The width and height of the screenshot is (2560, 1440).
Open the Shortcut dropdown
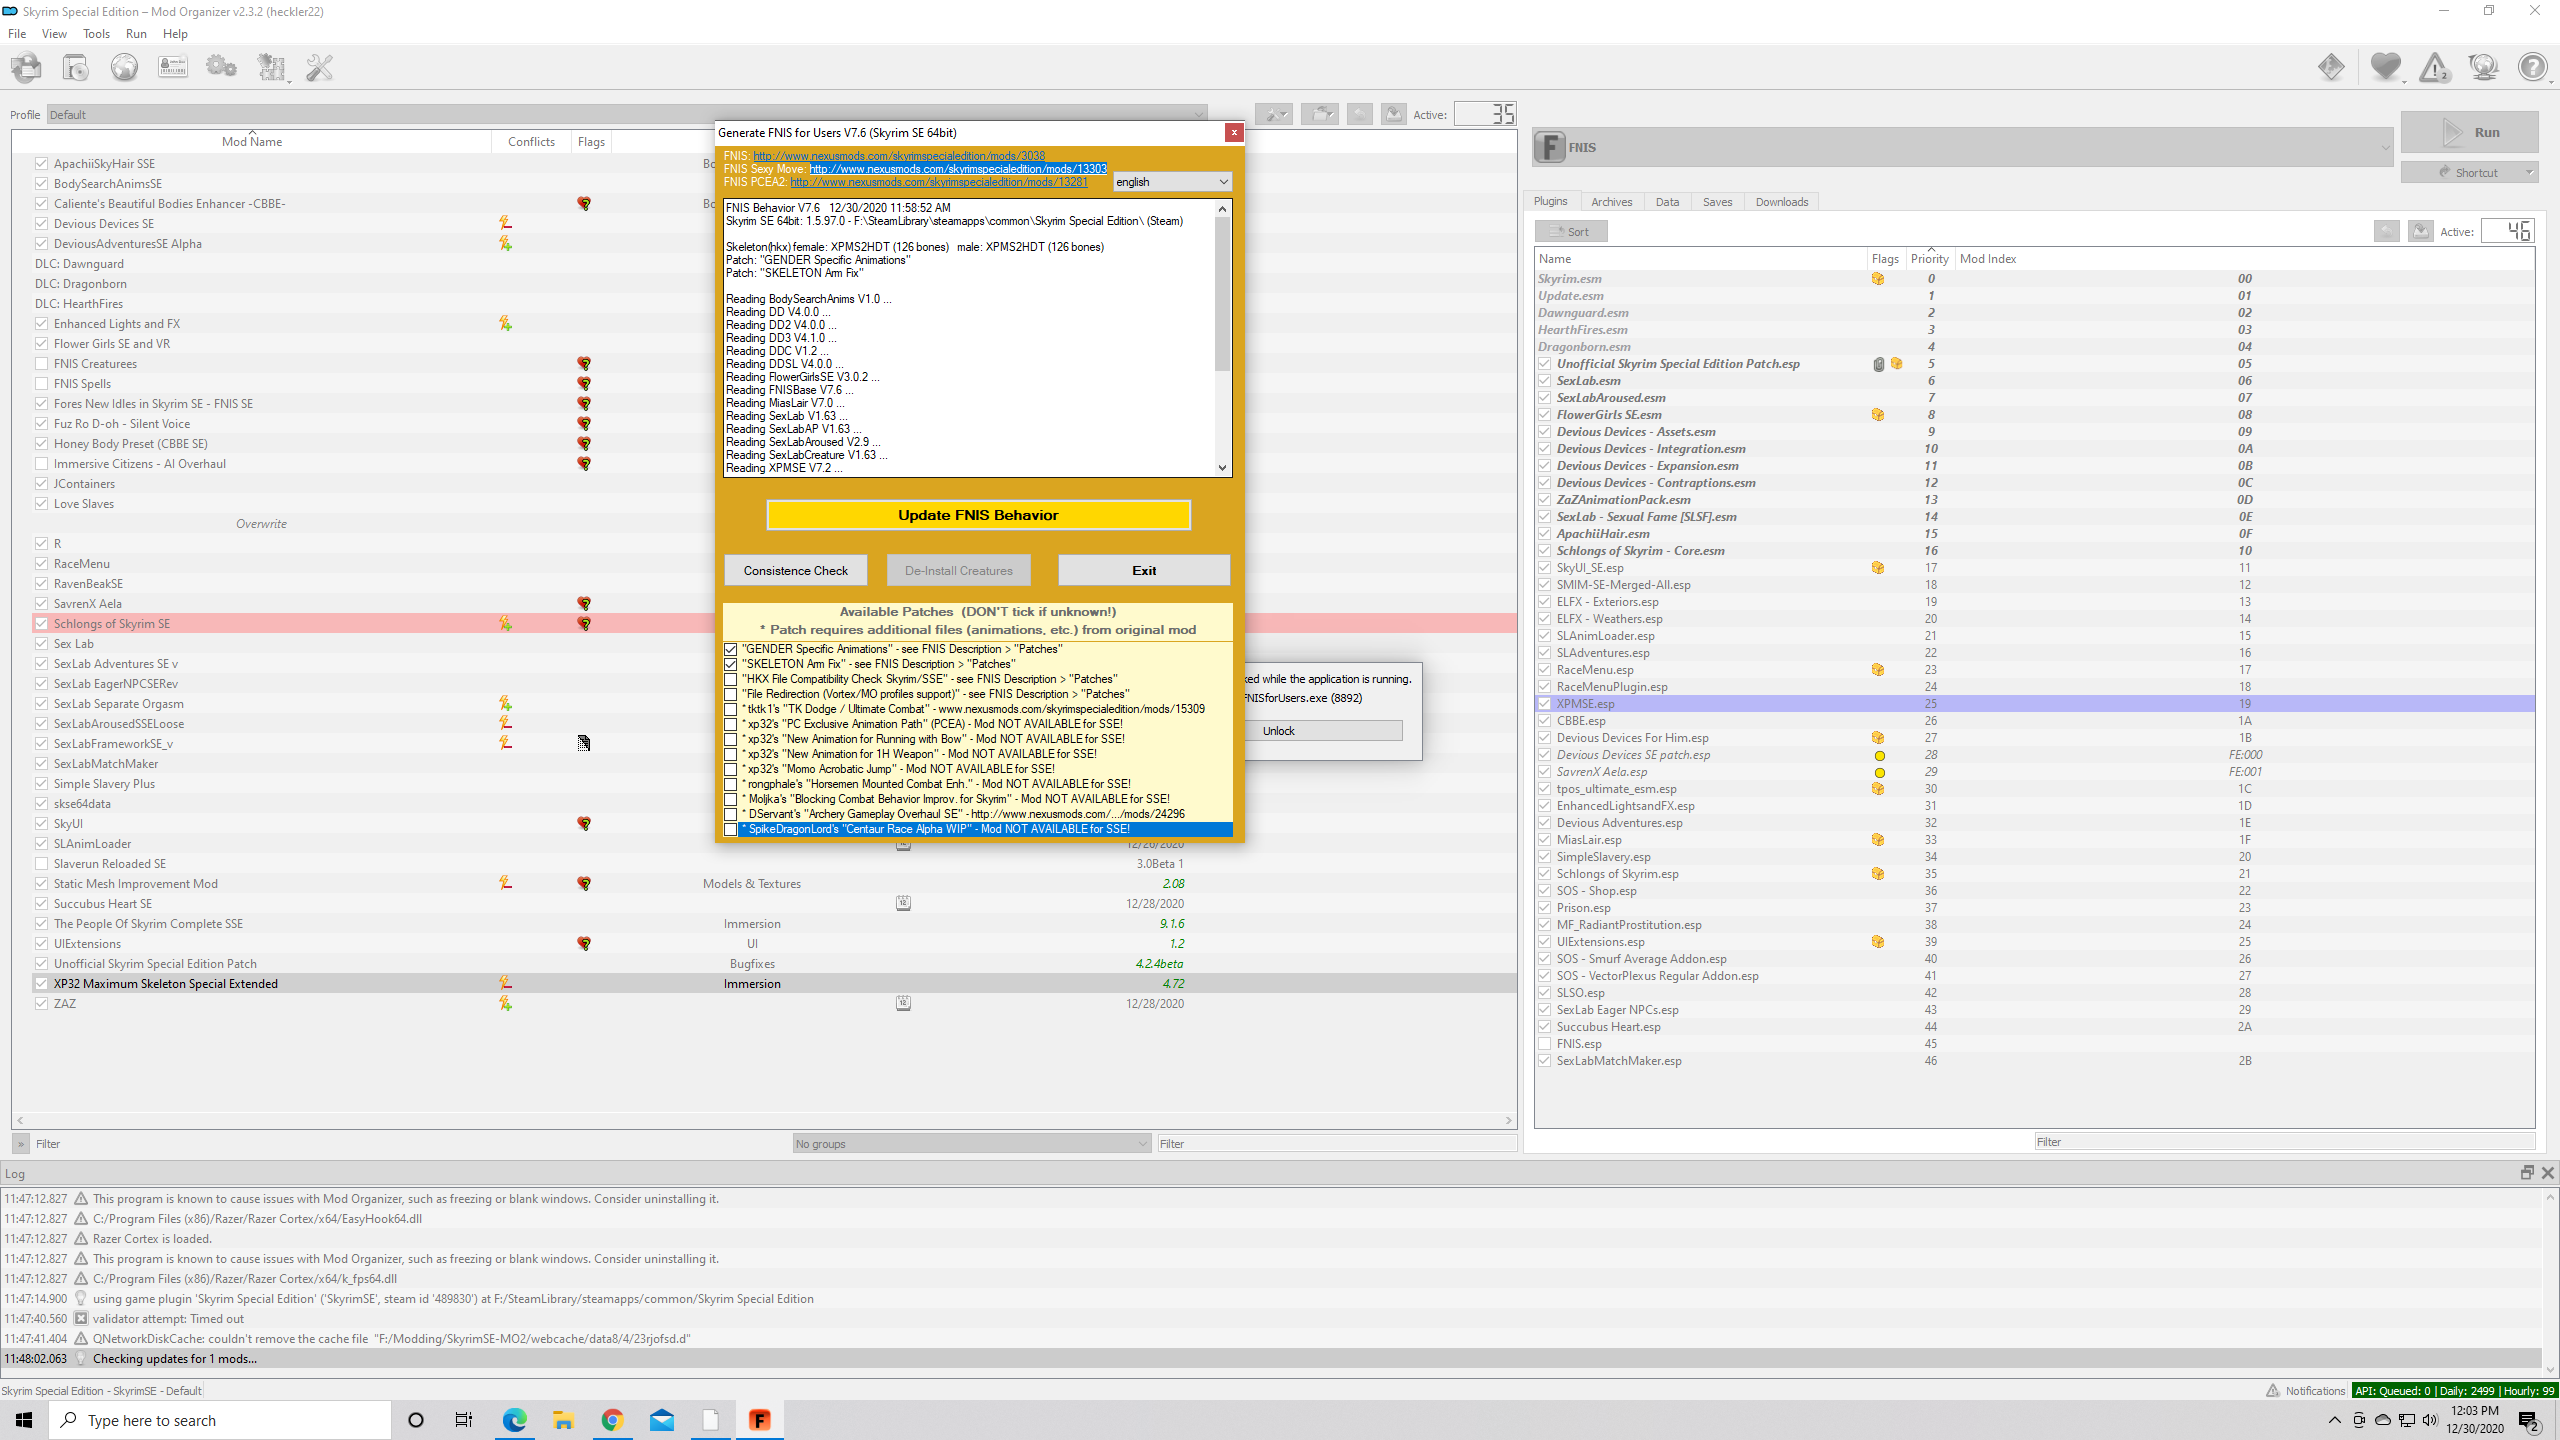pyautogui.click(x=2470, y=172)
